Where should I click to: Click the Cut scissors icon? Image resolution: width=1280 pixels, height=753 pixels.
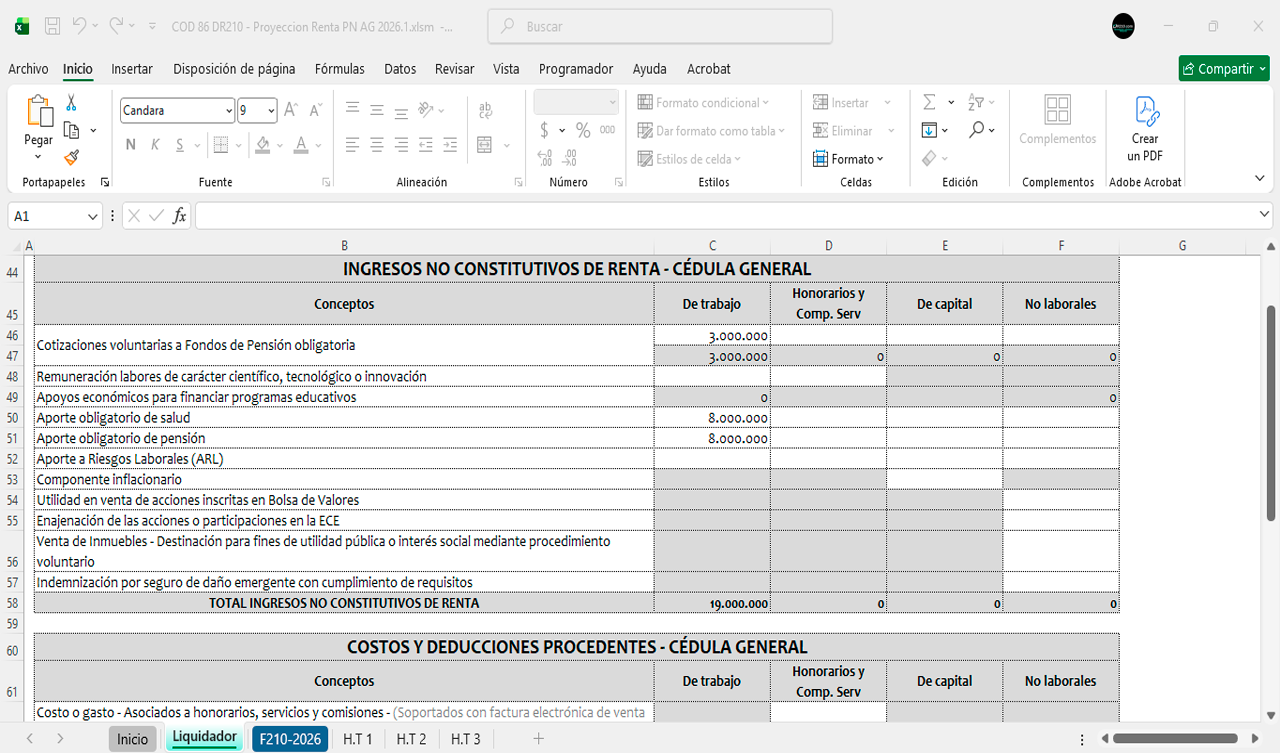coord(71,103)
